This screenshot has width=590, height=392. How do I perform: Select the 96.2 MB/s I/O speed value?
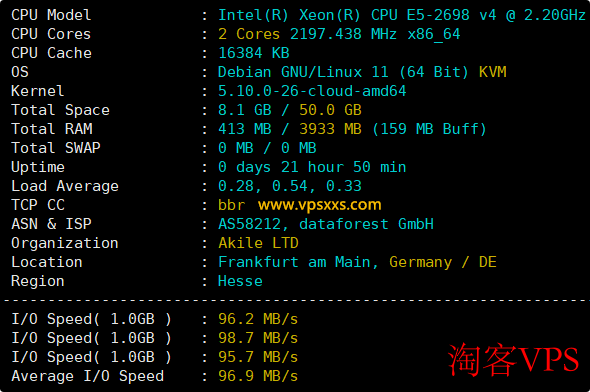pos(258,319)
